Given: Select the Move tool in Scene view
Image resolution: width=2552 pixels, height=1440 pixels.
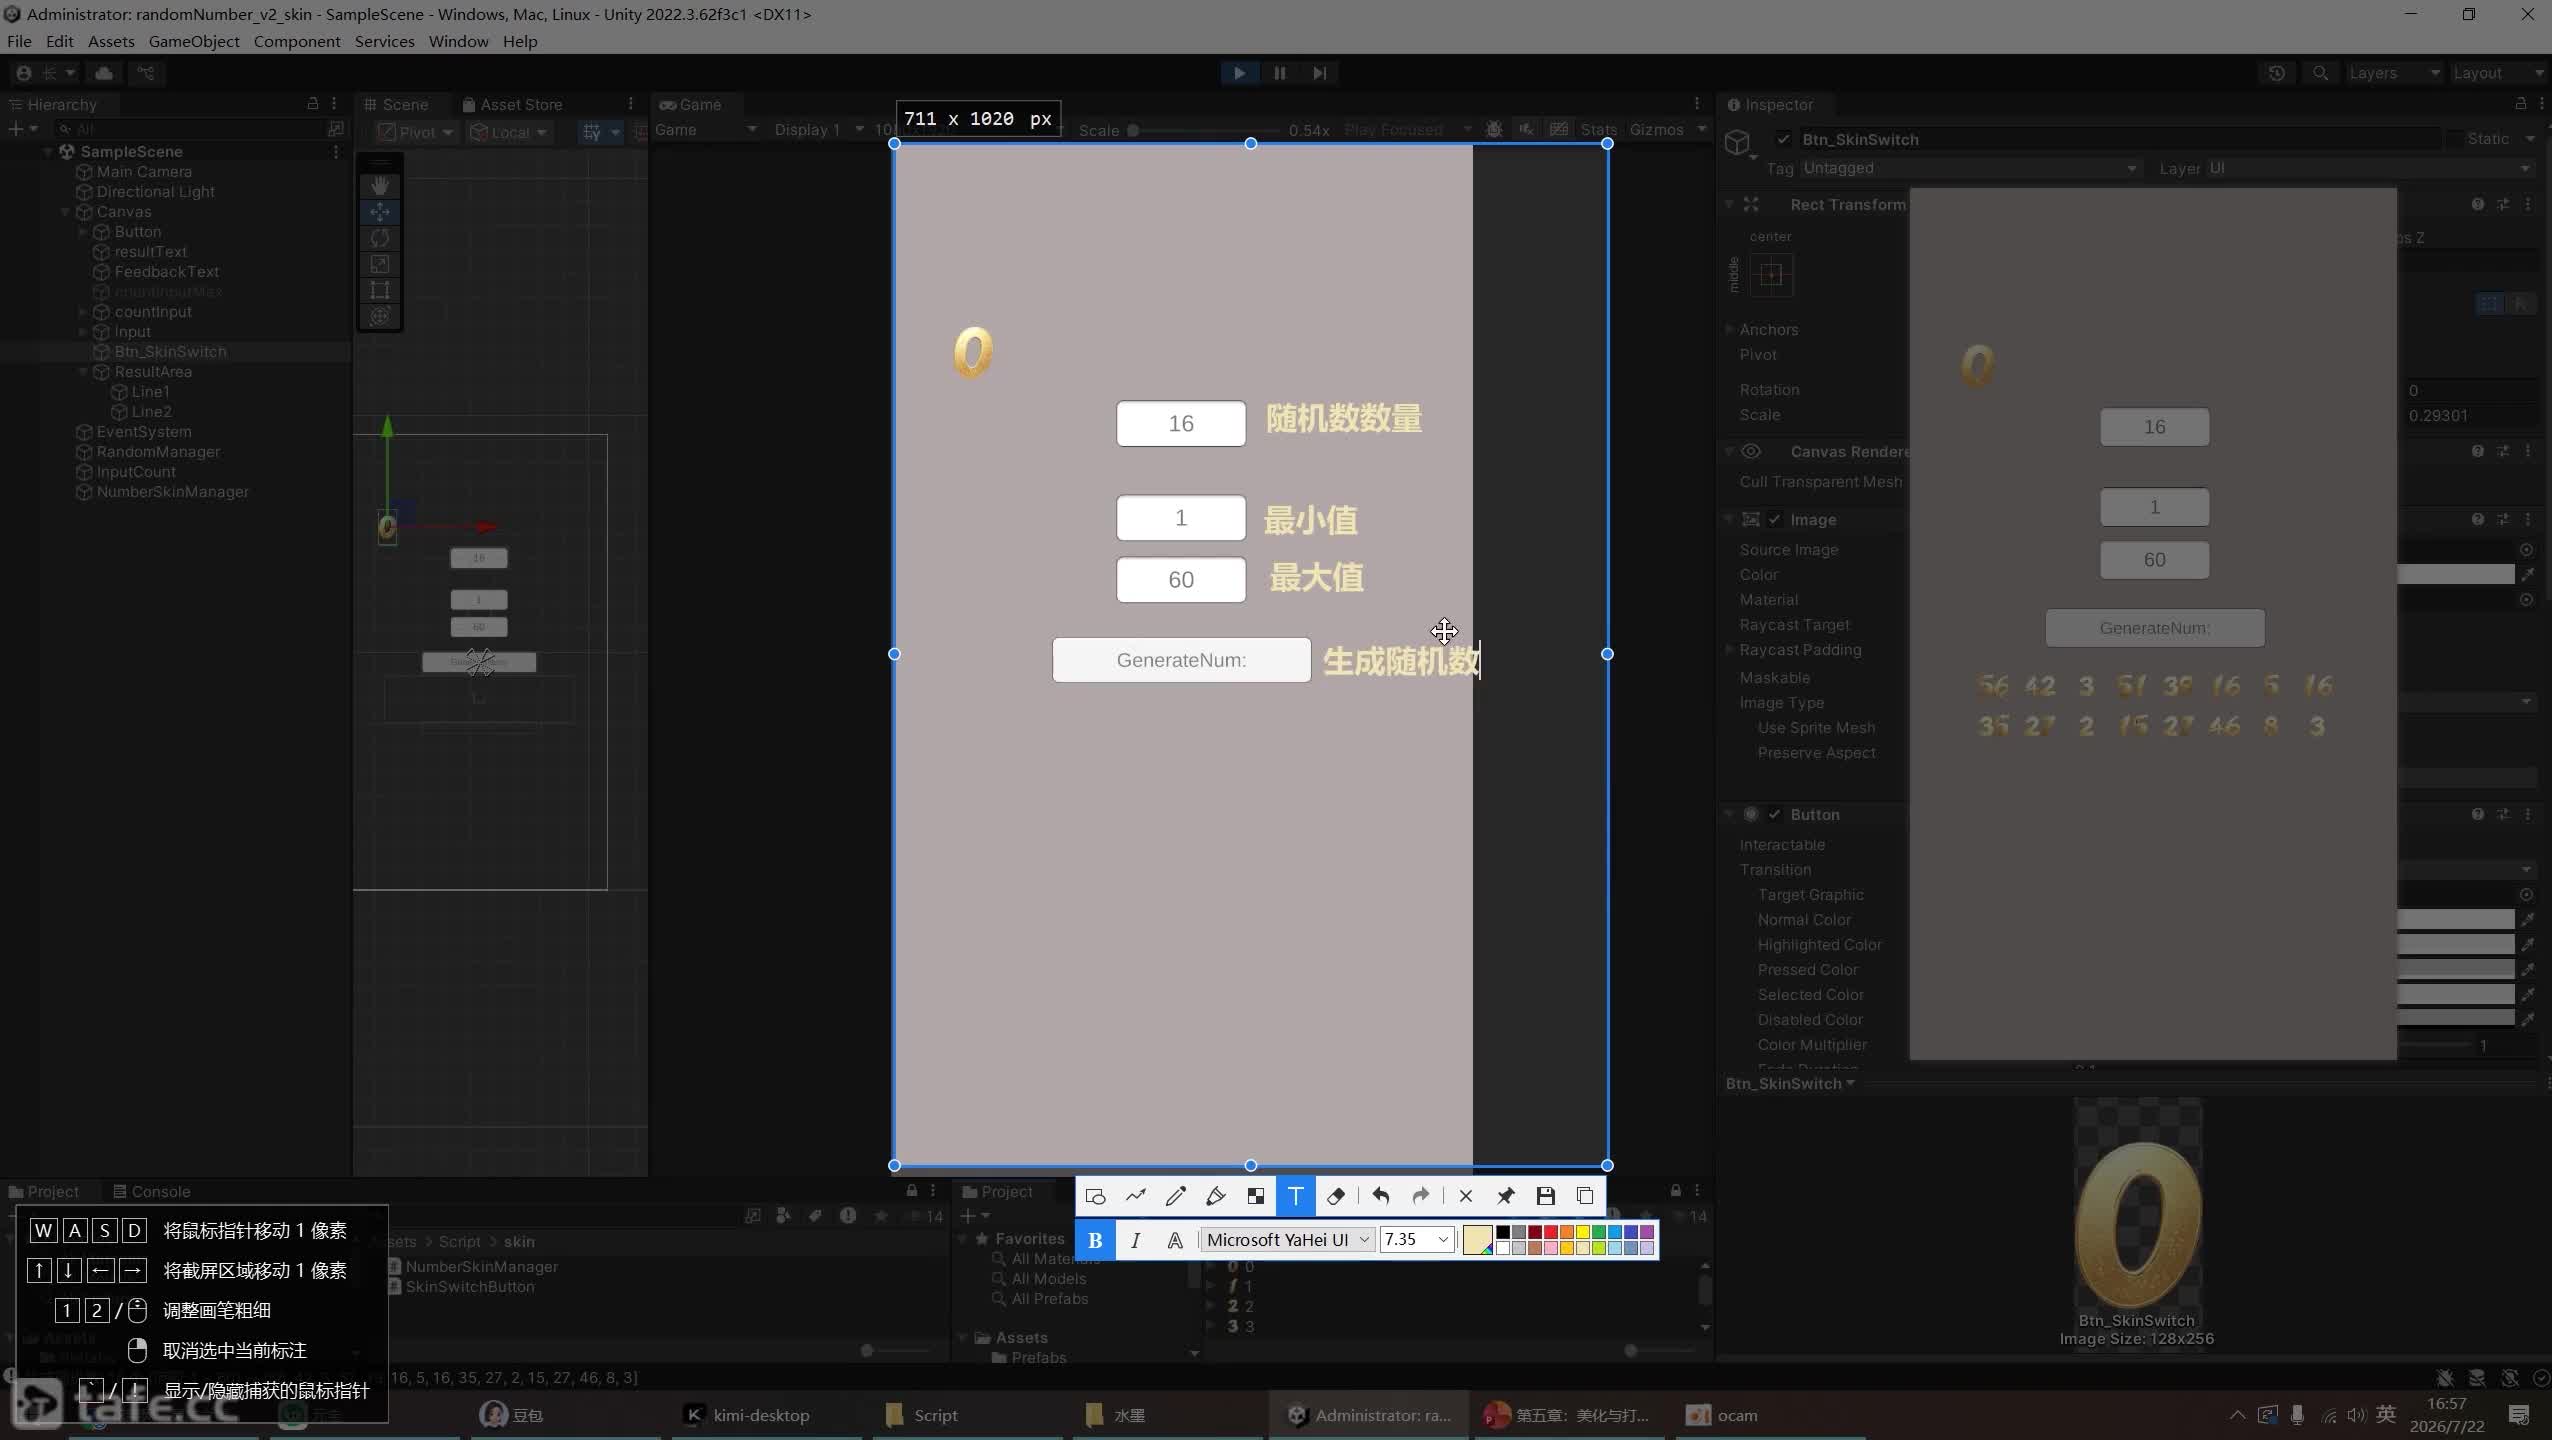Looking at the screenshot, I should pos(380,212).
